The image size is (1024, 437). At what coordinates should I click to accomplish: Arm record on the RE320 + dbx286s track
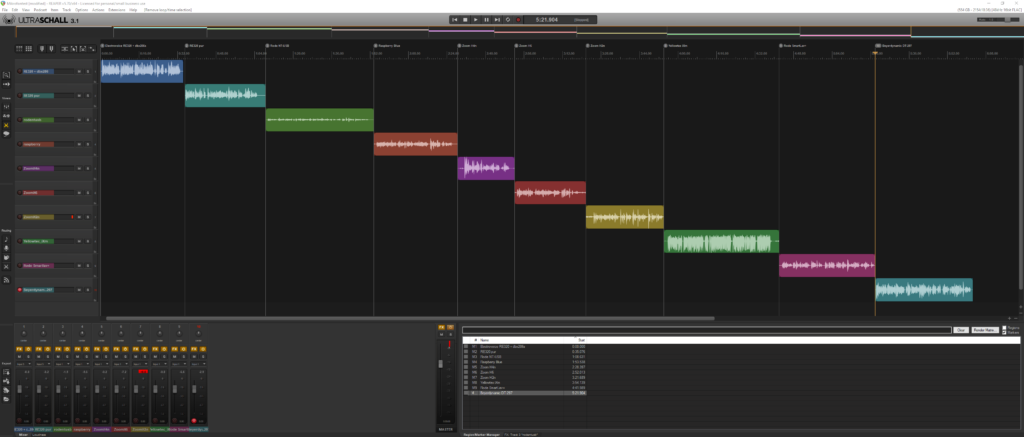click(20, 71)
